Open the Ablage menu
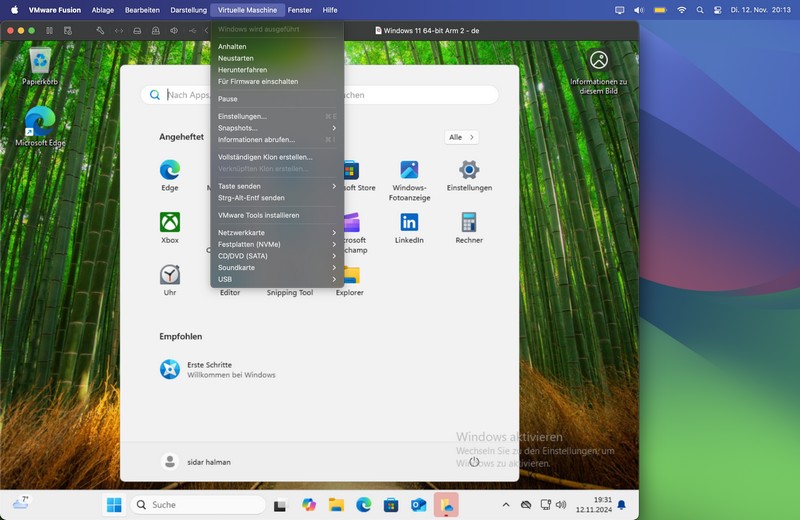800x520 pixels. (x=103, y=10)
